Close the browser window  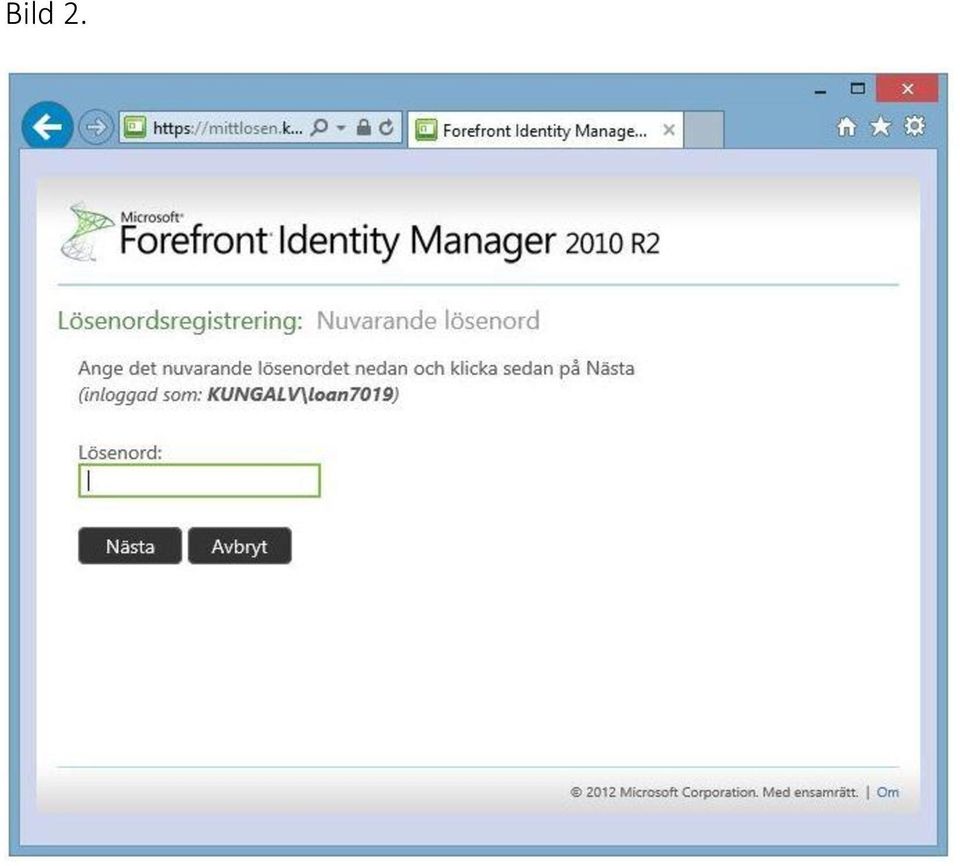tap(907, 89)
